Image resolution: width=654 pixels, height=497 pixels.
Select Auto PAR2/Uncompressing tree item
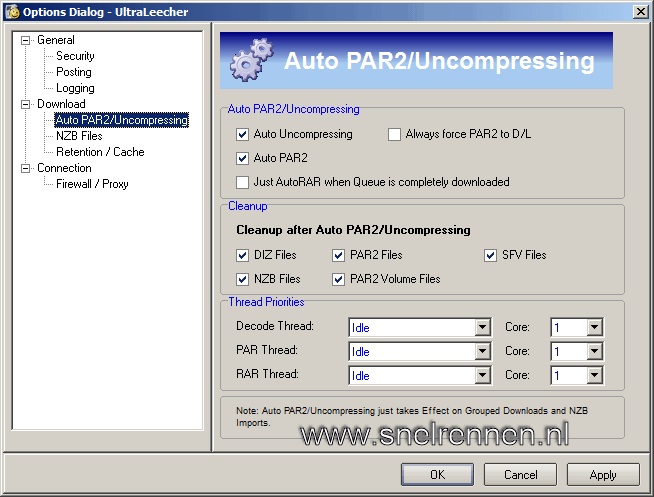(121, 120)
